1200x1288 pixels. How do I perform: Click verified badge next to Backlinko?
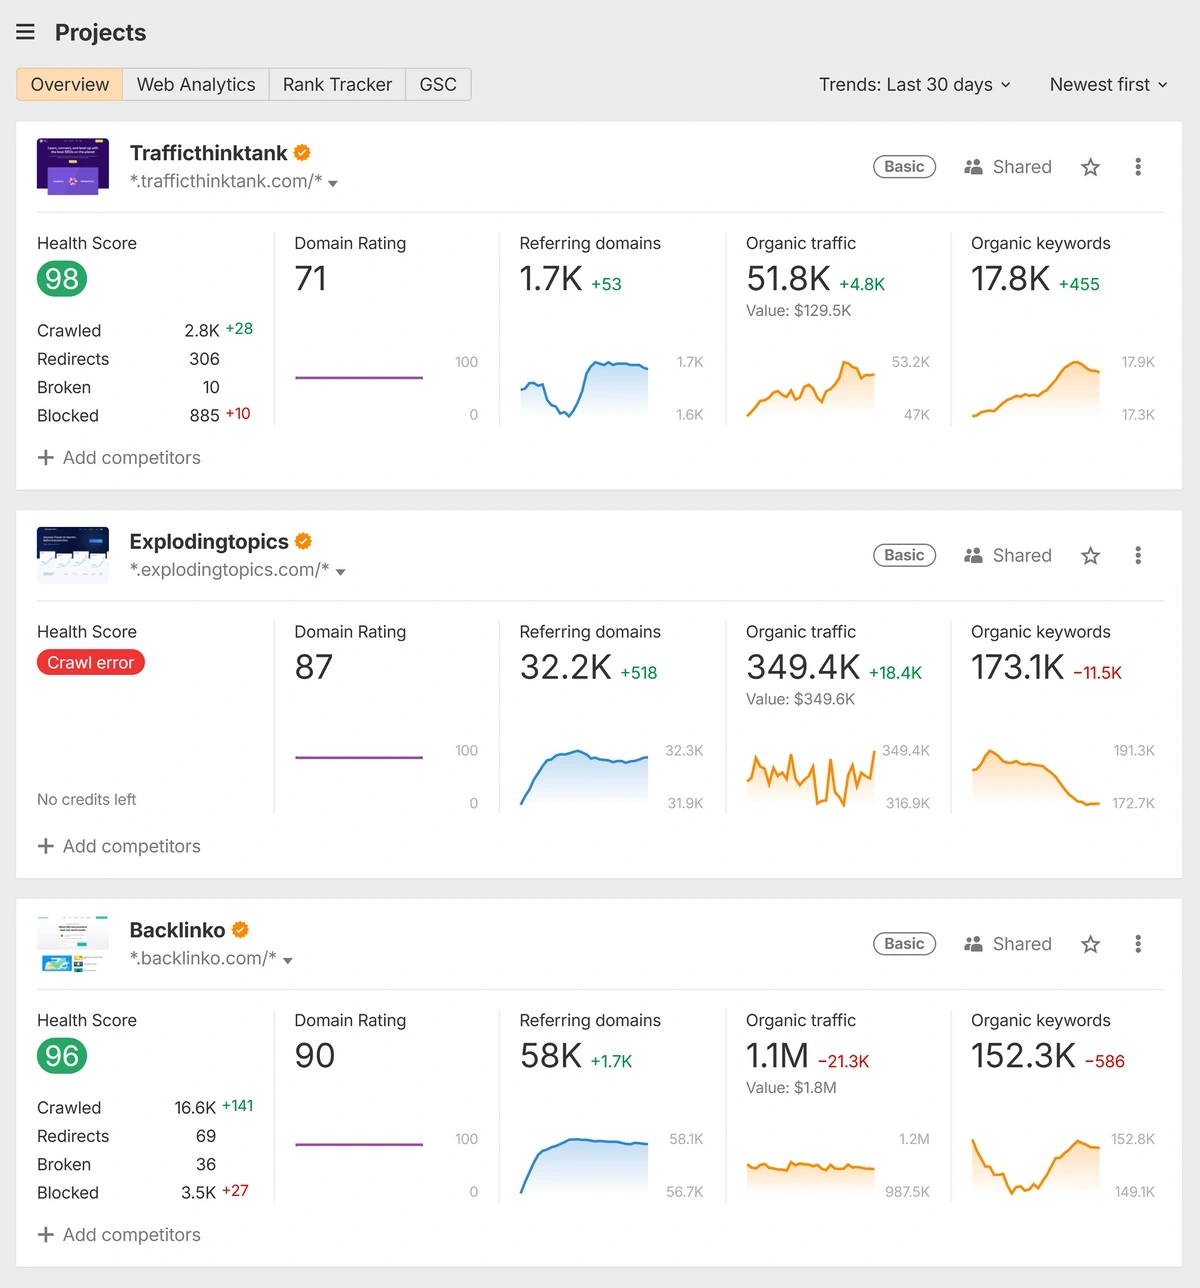pyautogui.click(x=240, y=930)
